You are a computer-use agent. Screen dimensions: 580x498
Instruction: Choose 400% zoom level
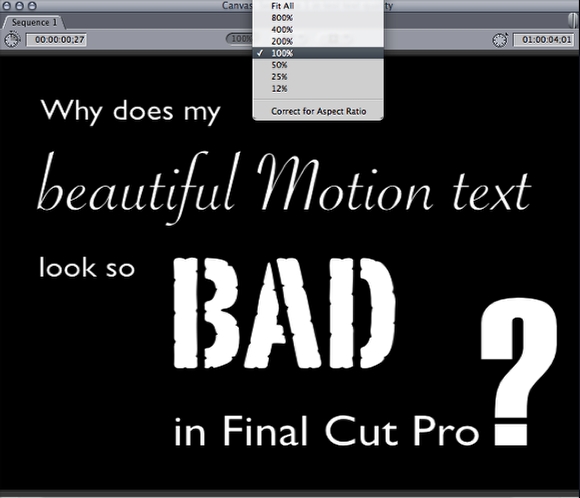click(318, 29)
